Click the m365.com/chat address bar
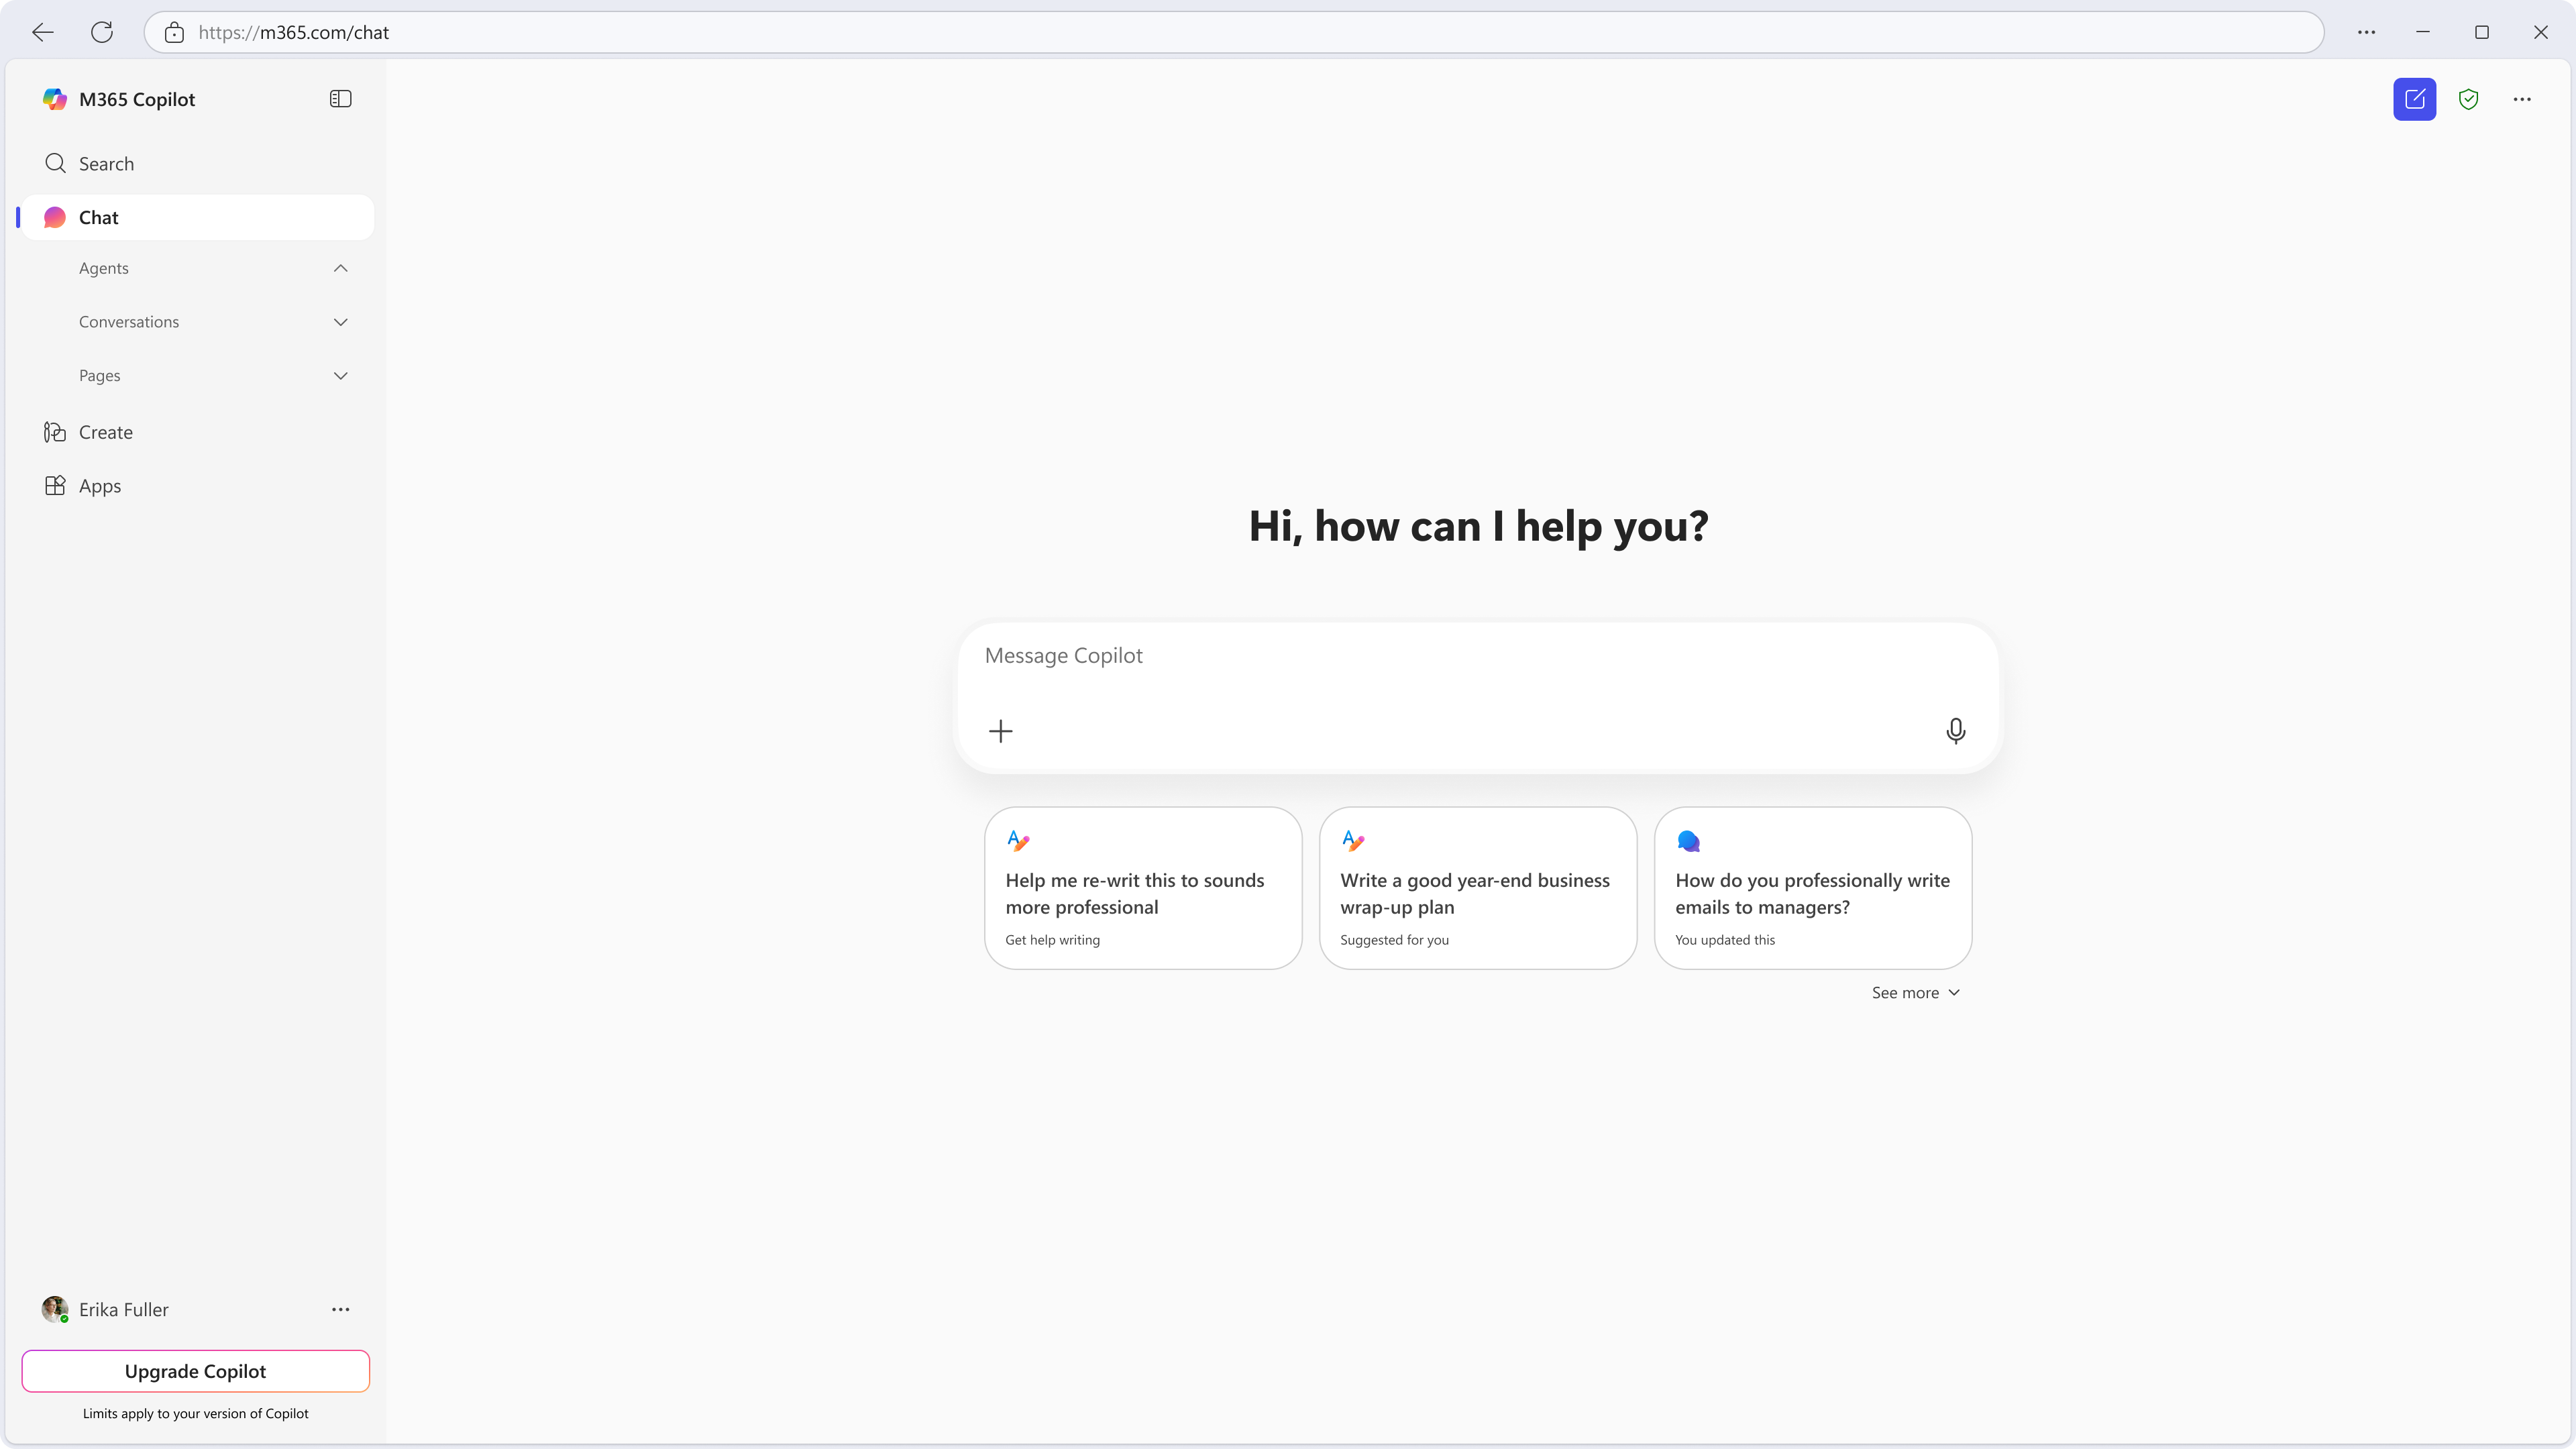Screen dimensions: 2576x1449 [x=1233, y=32]
